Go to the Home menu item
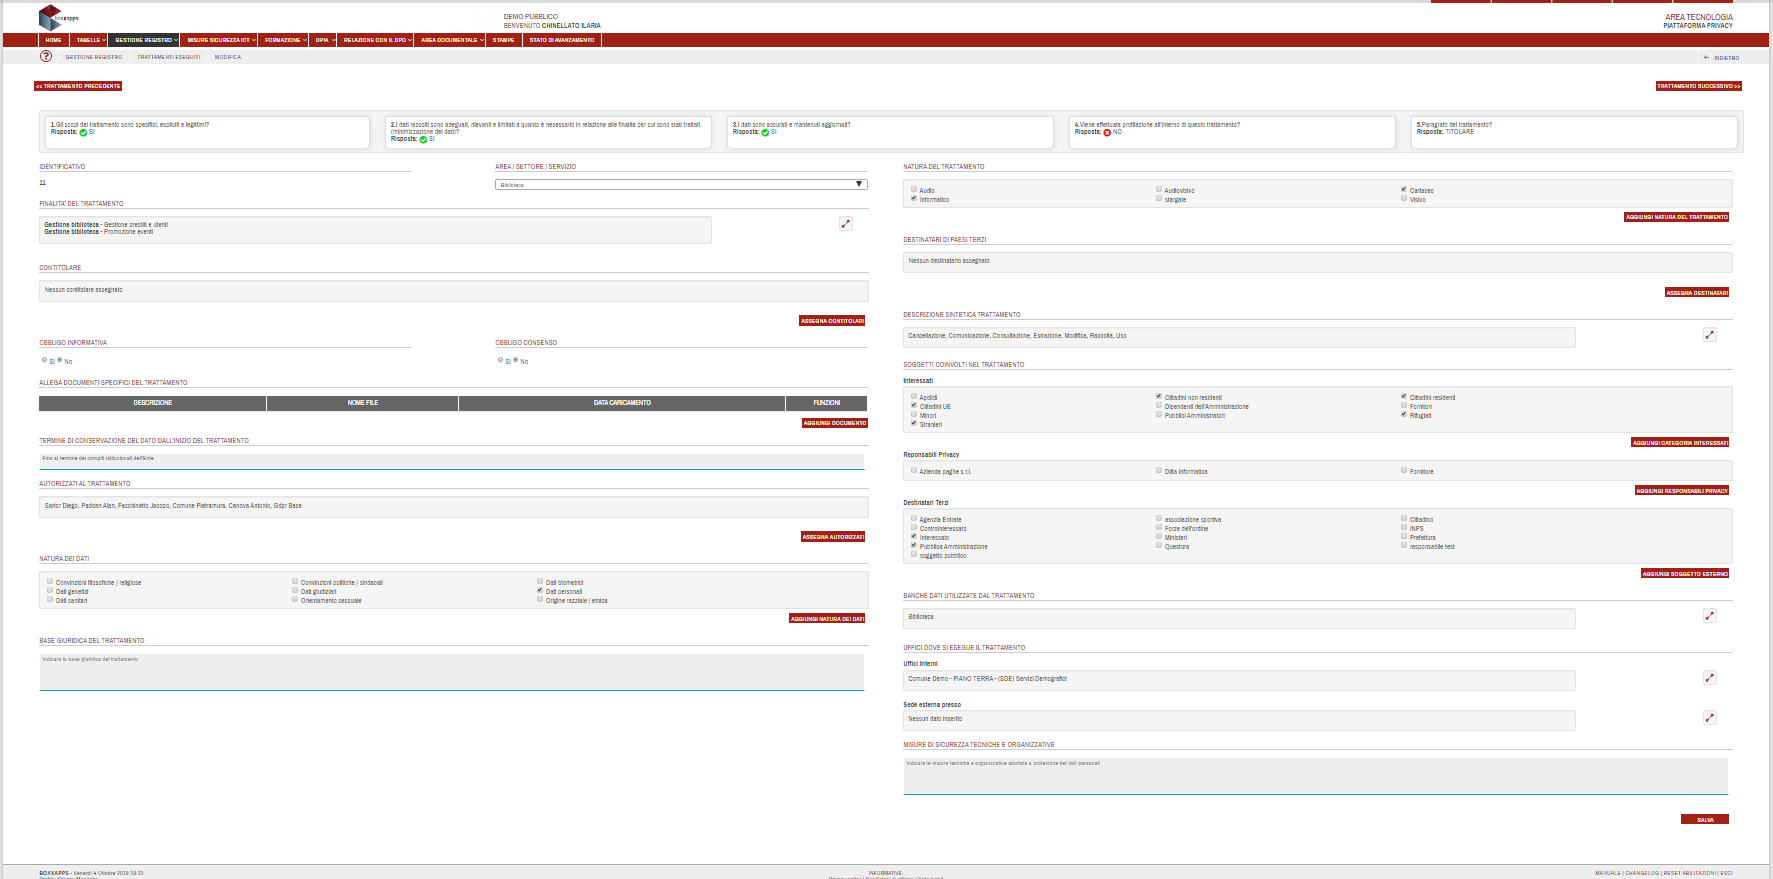 pyautogui.click(x=54, y=40)
